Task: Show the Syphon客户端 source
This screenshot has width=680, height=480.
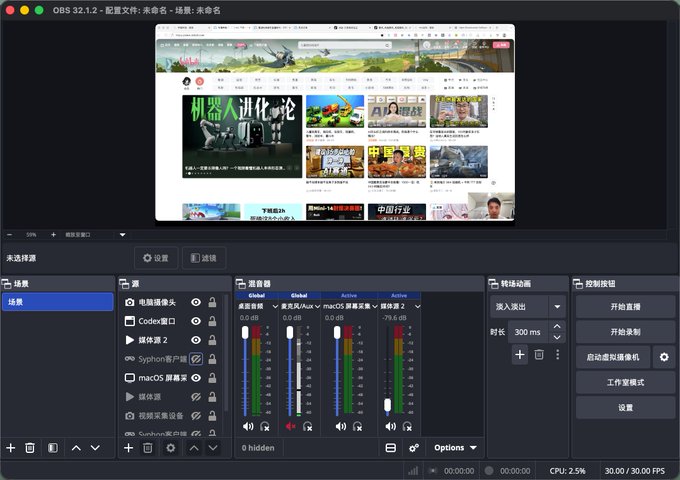Action: tap(196, 359)
